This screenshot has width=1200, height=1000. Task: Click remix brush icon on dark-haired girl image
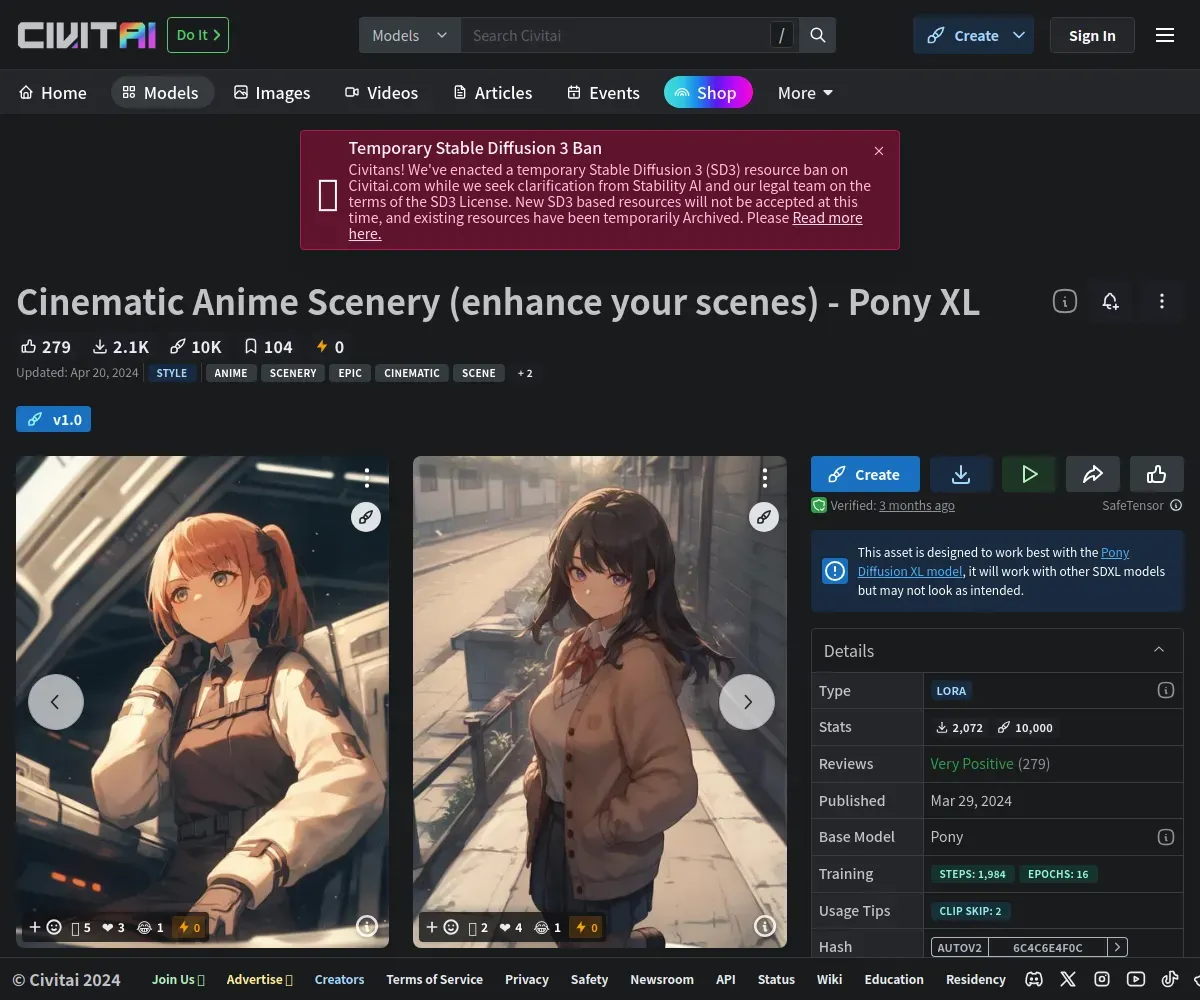click(x=764, y=517)
